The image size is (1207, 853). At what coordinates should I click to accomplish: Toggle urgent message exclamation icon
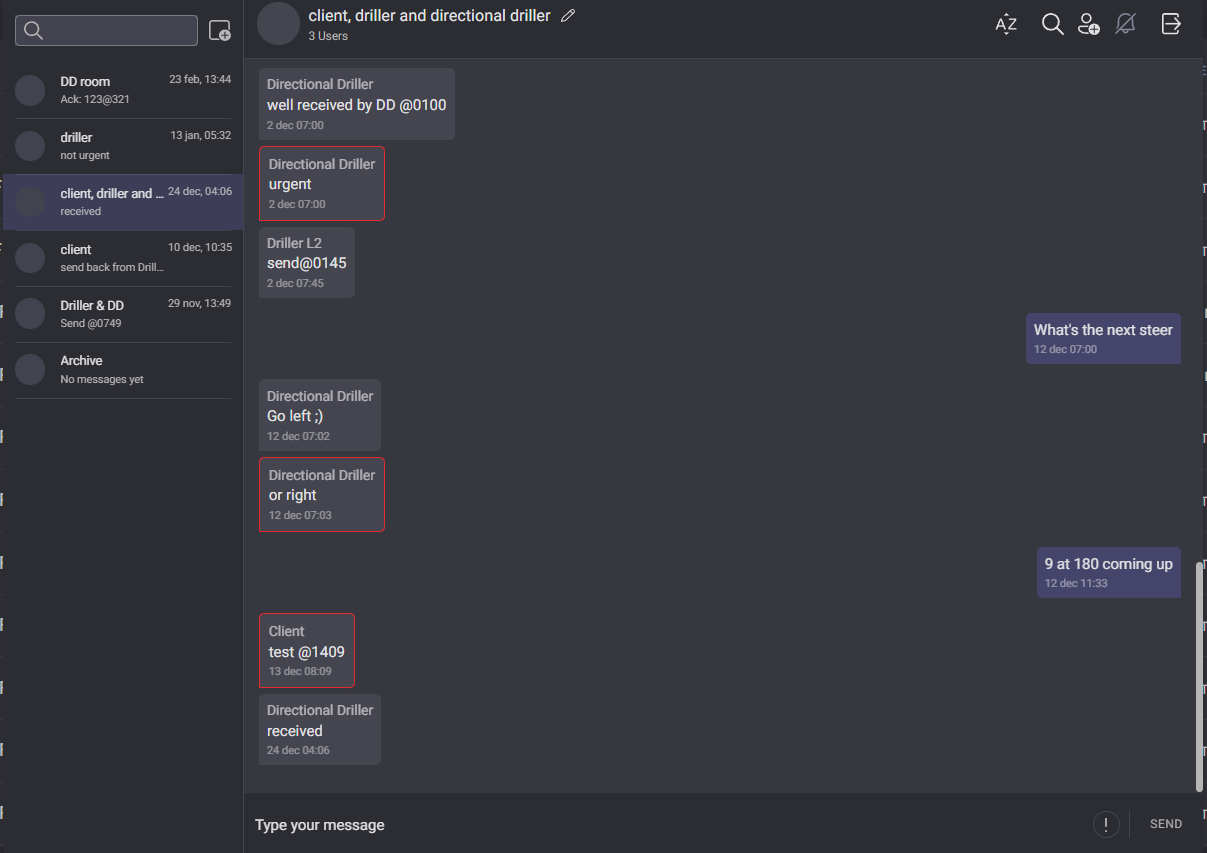pyautogui.click(x=1106, y=824)
